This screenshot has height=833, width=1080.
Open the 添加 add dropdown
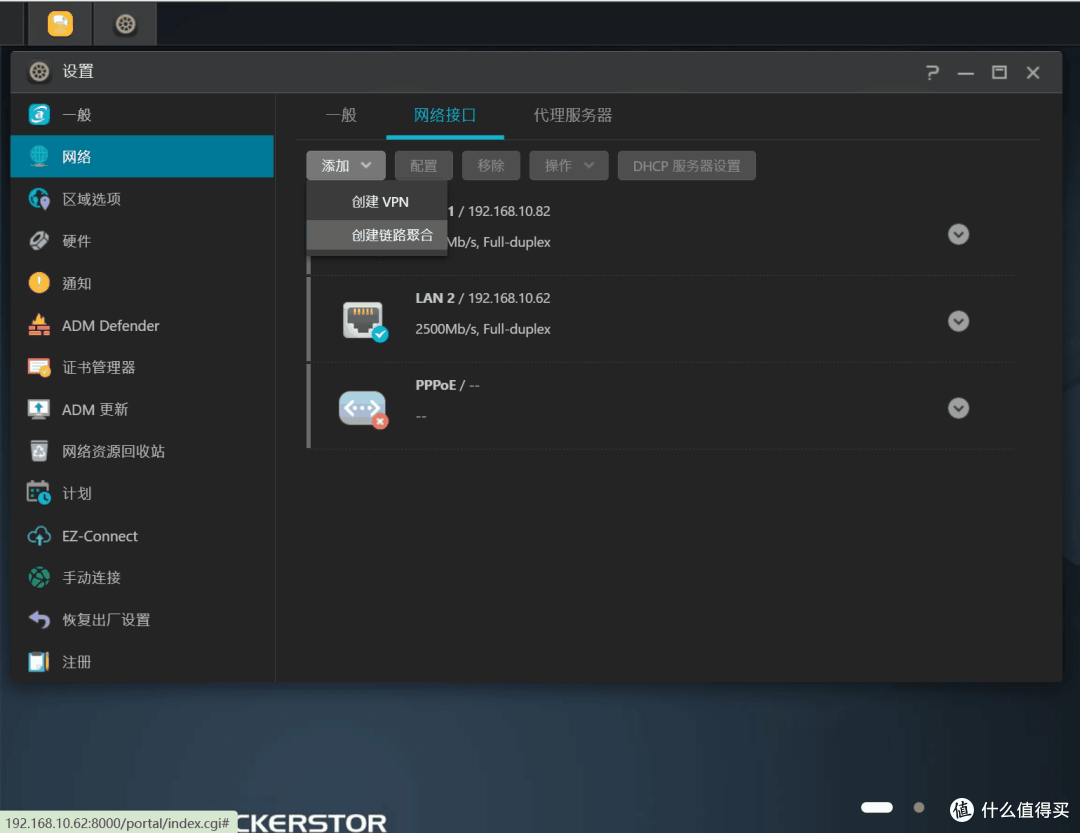coord(346,166)
